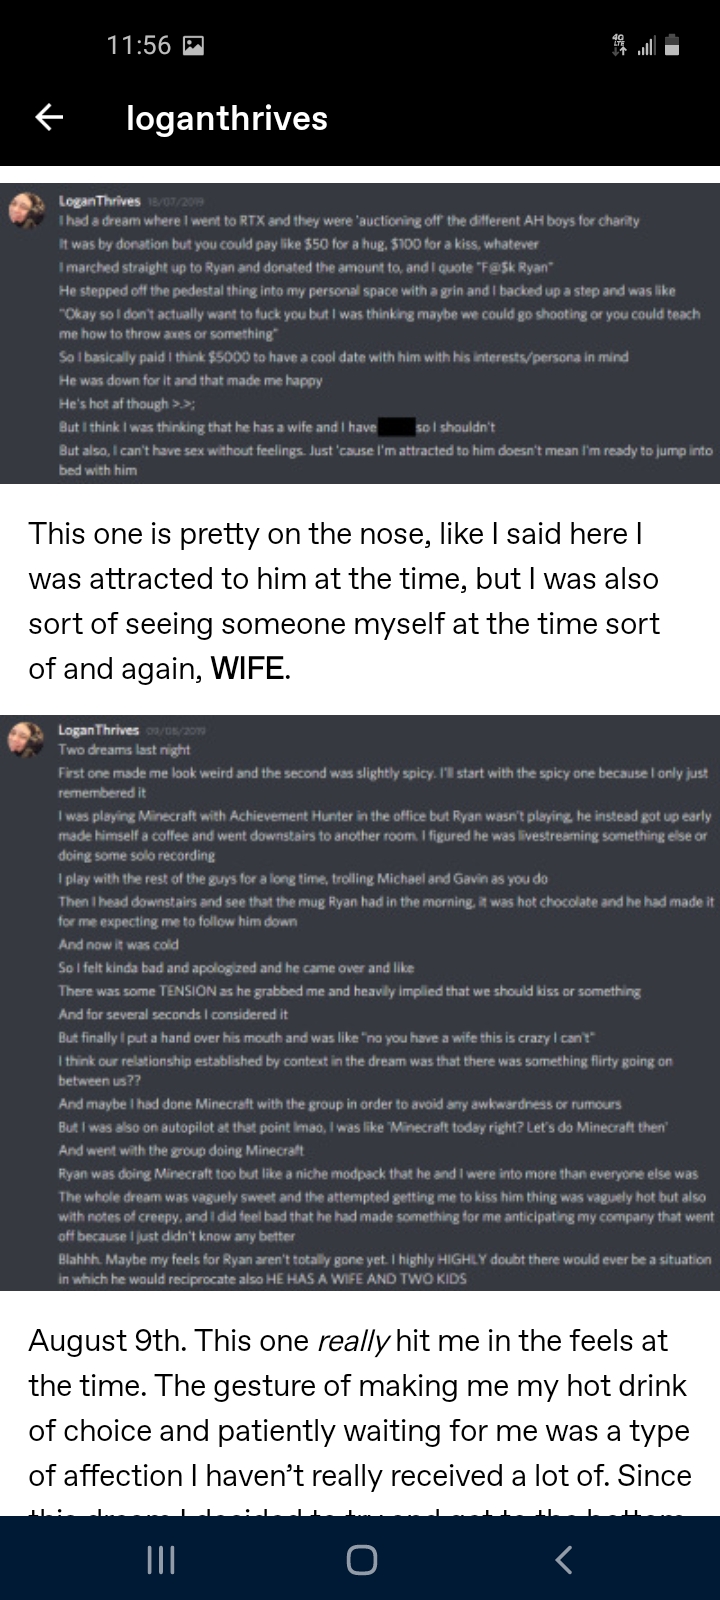720x1600 pixels.
Task: Tap the back arrow icon
Action: coord(50,118)
